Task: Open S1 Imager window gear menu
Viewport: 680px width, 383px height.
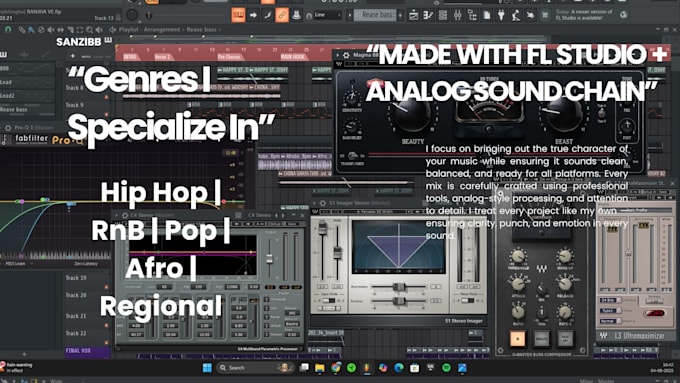Action: click(x=323, y=203)
